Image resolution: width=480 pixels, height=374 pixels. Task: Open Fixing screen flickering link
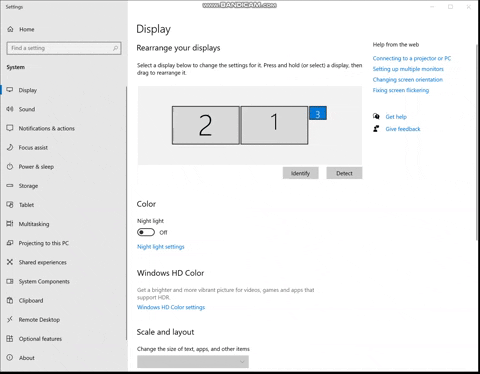click(401, 90)
